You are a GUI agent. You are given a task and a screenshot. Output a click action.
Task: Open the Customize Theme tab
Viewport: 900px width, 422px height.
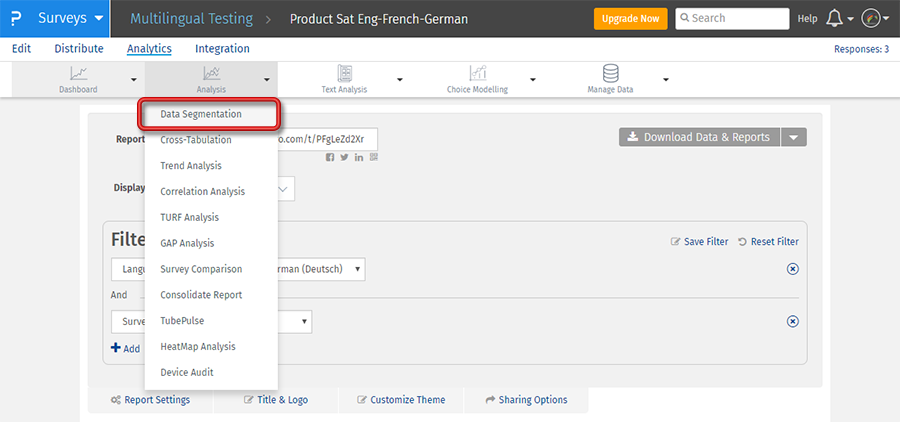click(x=401, y=399)
